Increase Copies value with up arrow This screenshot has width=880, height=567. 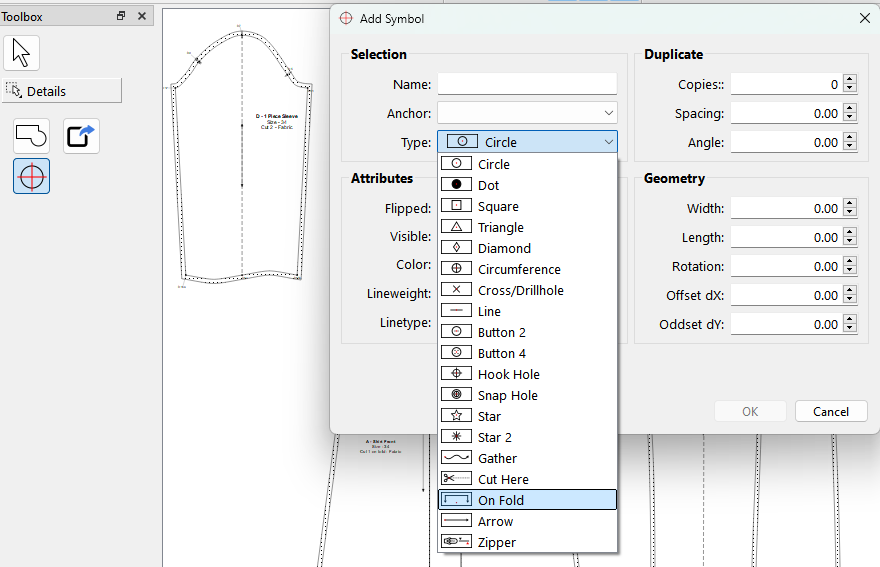tap(850, 80)
